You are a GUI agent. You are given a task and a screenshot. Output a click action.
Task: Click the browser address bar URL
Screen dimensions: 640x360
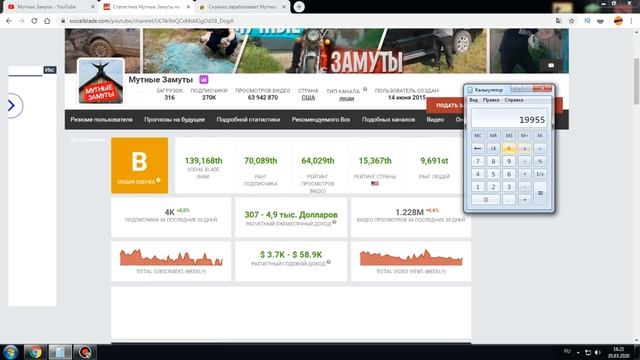(151, 21)
